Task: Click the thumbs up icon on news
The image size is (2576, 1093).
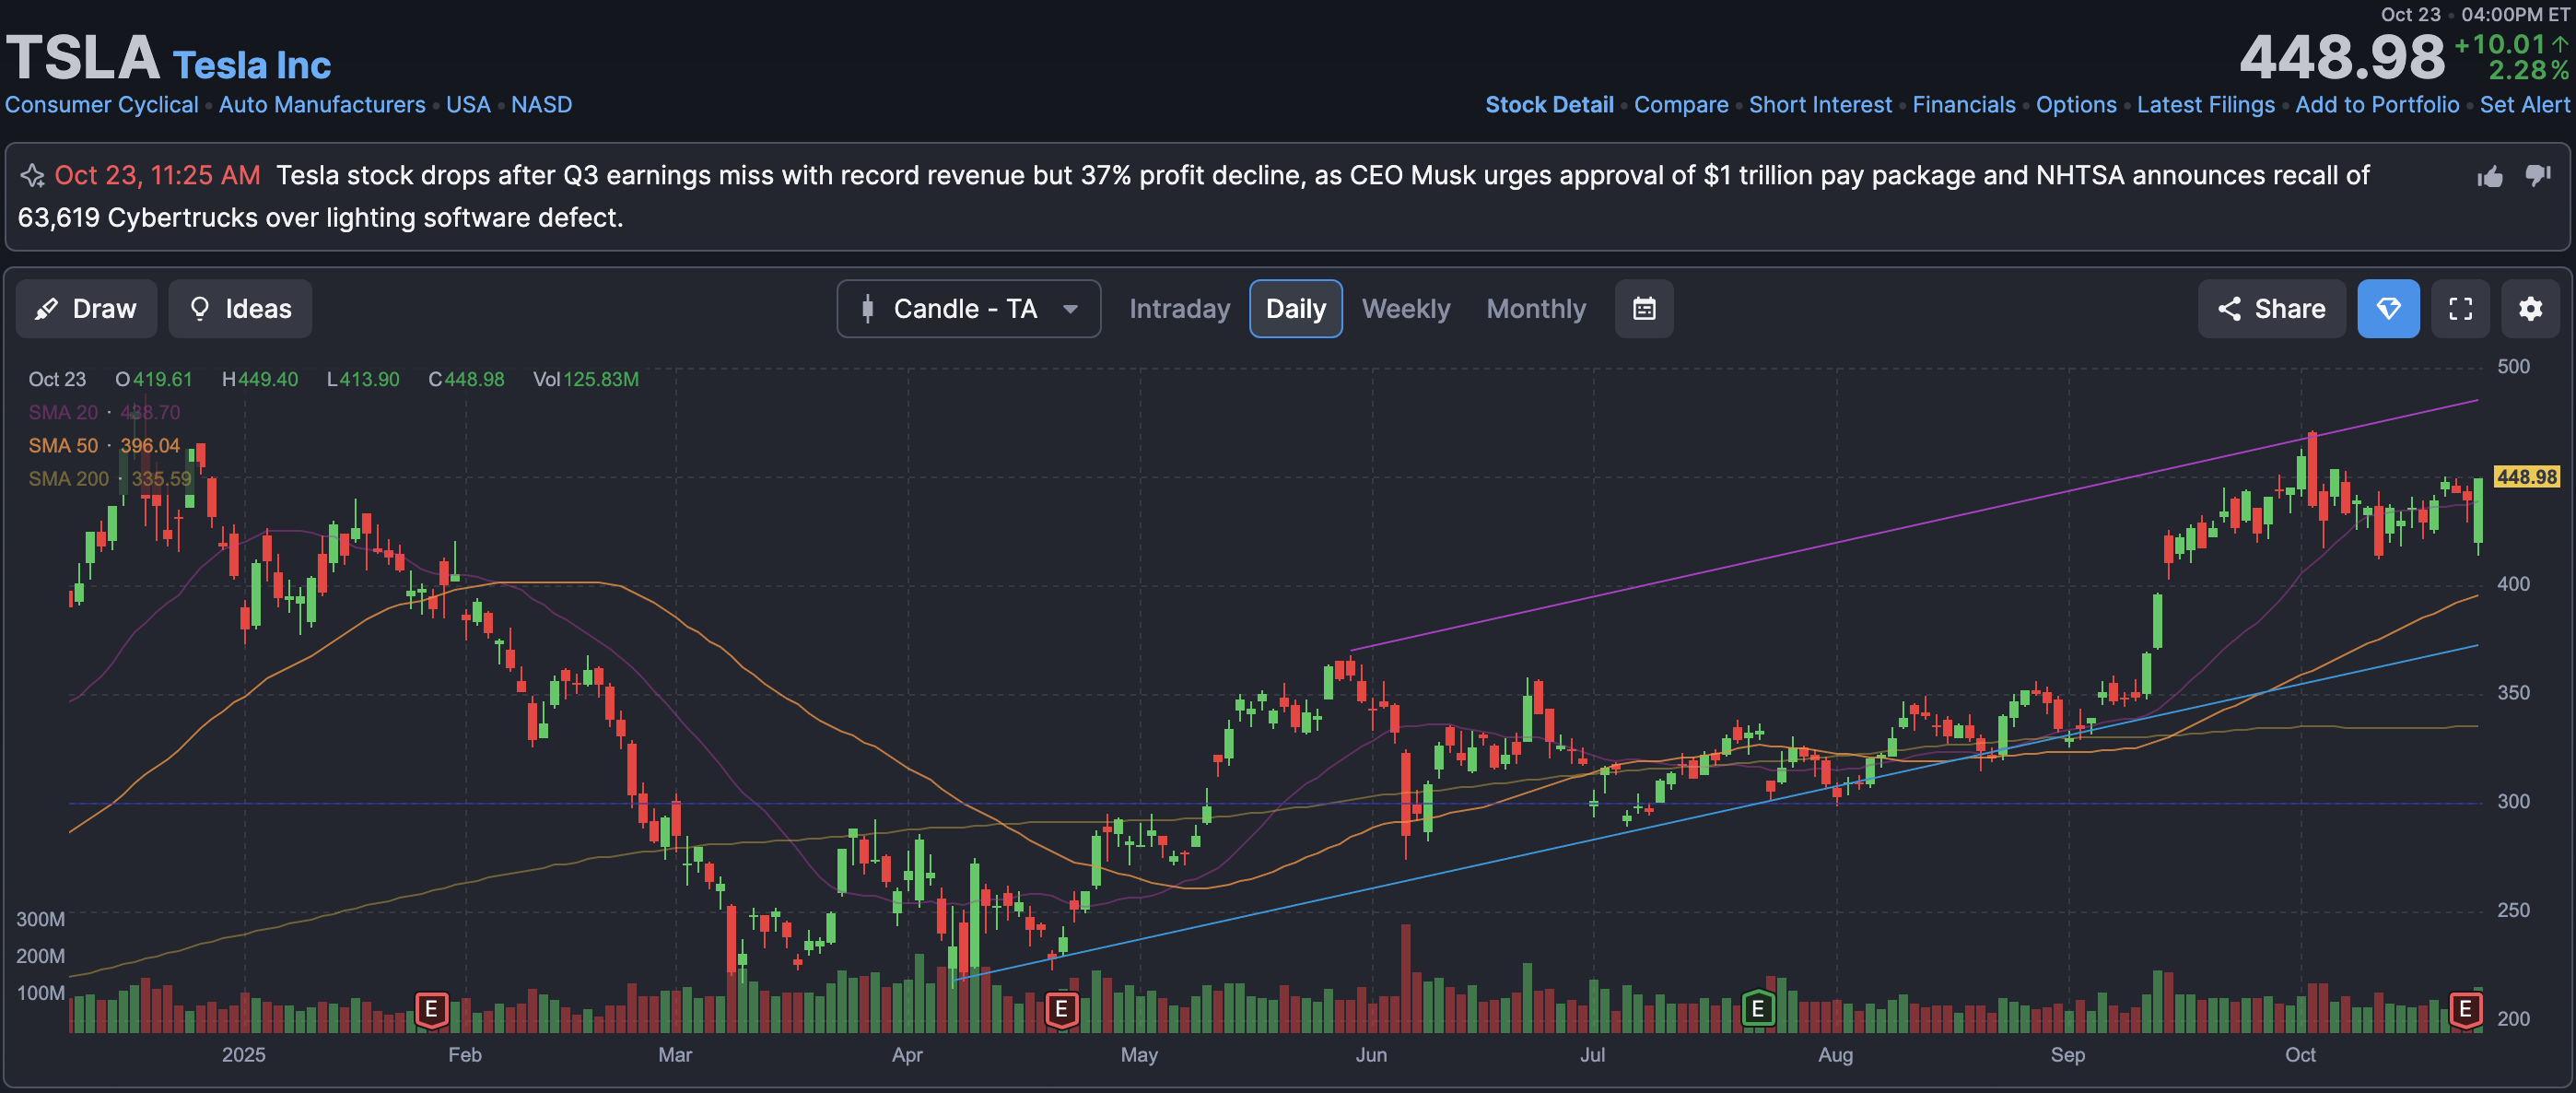Action: tap(2489, 177)
